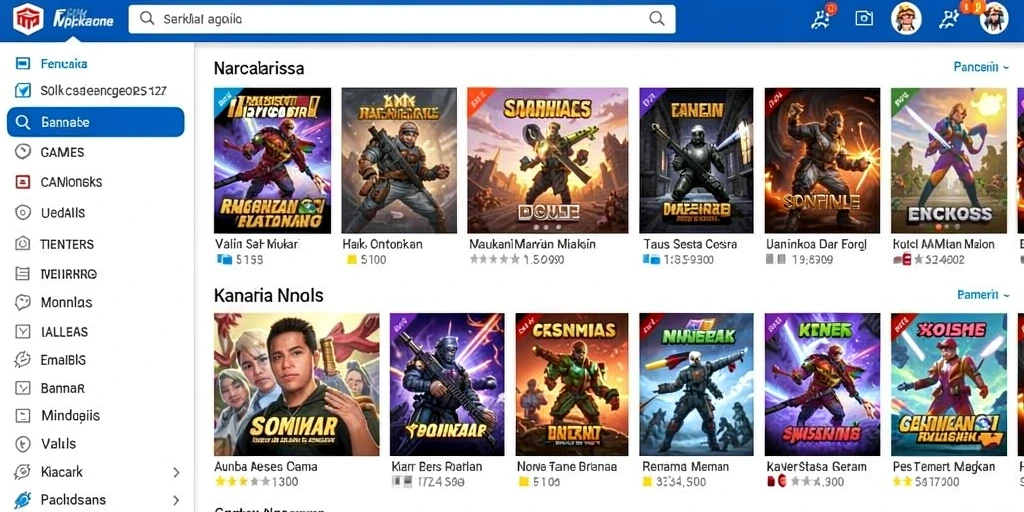Click the Narcalarissa section heading
This screenshot has height=512, width=1024.
[x=259, y=68]
